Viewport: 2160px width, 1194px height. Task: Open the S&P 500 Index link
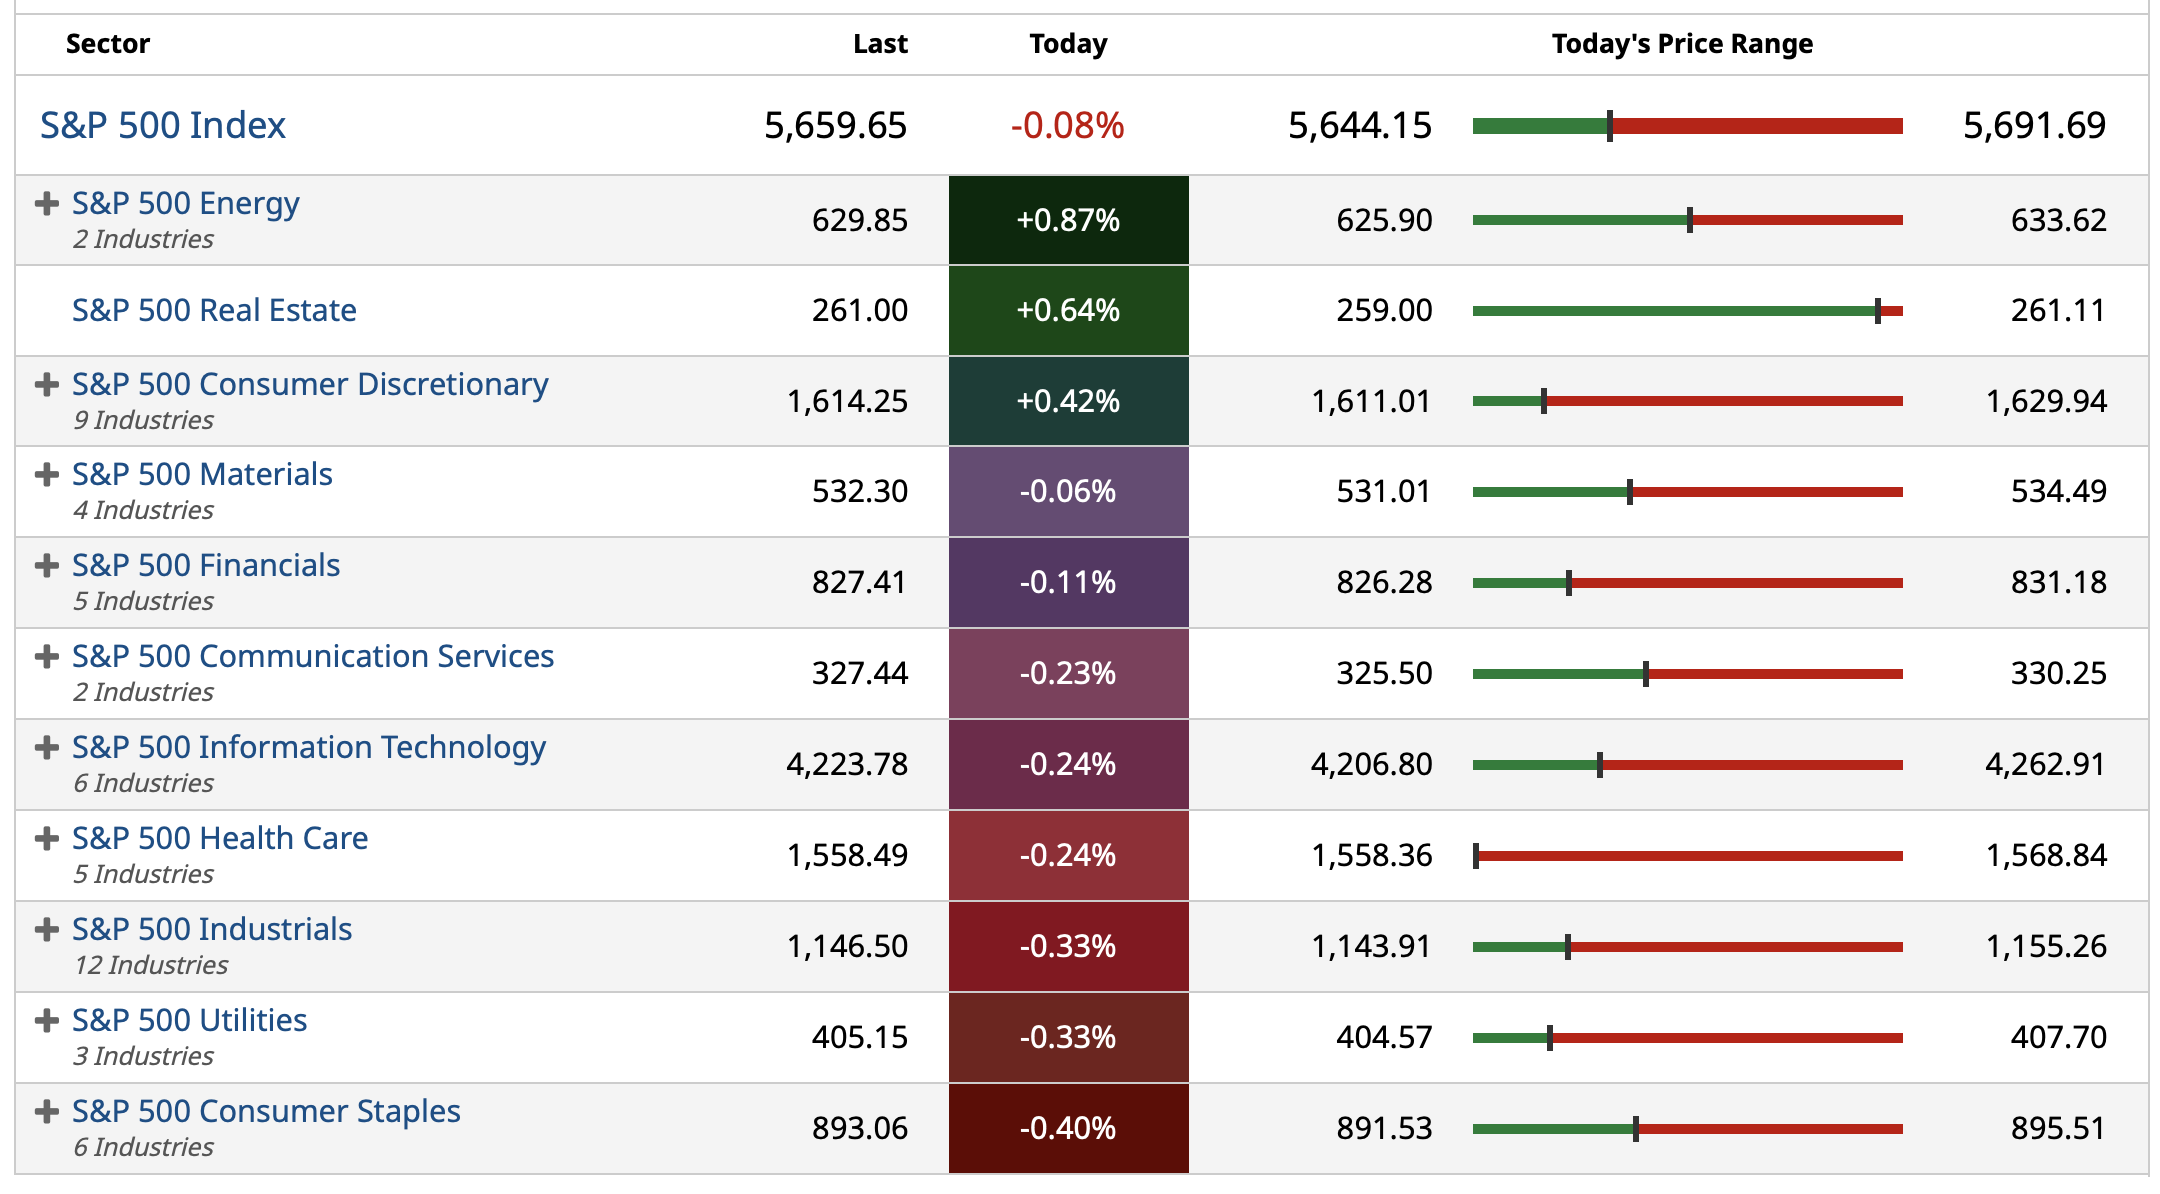163,126
